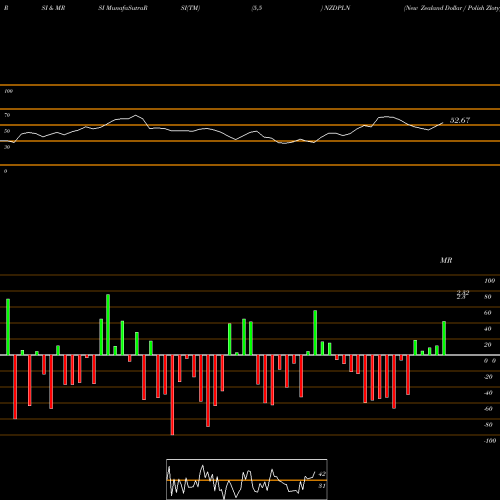Click the MR panel title label
500x500 pixels.
(x=446, y=260)
